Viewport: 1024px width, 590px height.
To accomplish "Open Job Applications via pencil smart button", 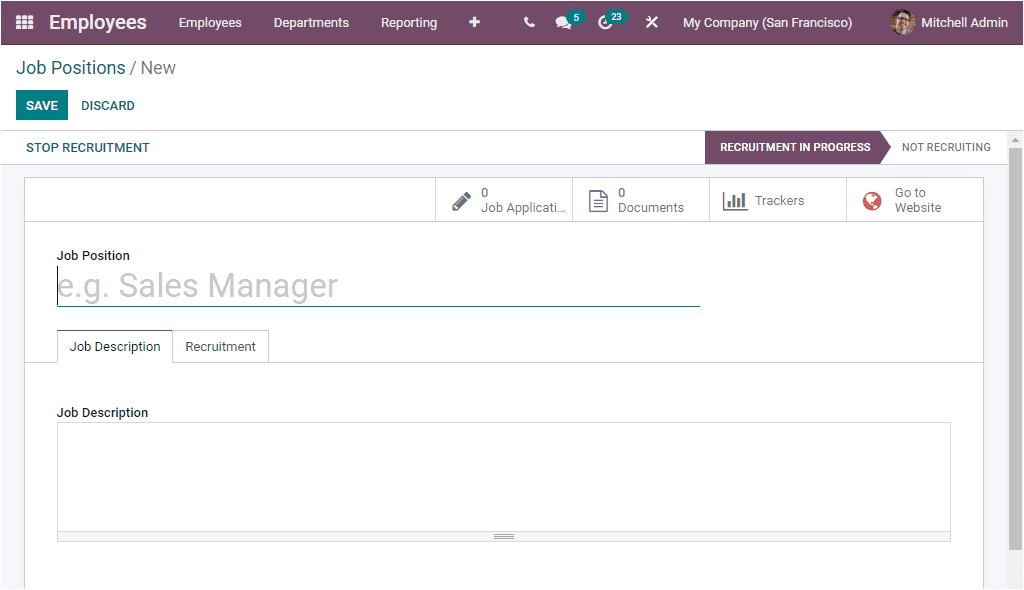I will [503, 200].
